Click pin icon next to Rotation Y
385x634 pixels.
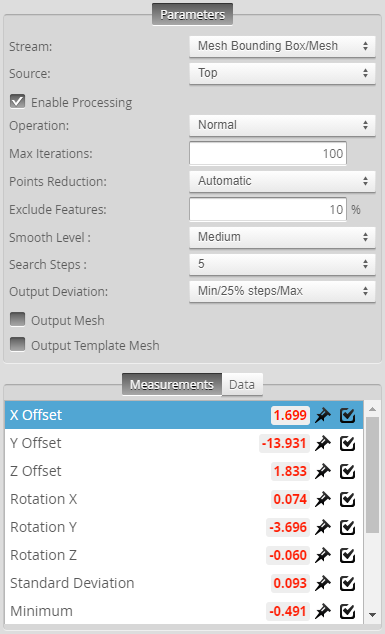323,527
